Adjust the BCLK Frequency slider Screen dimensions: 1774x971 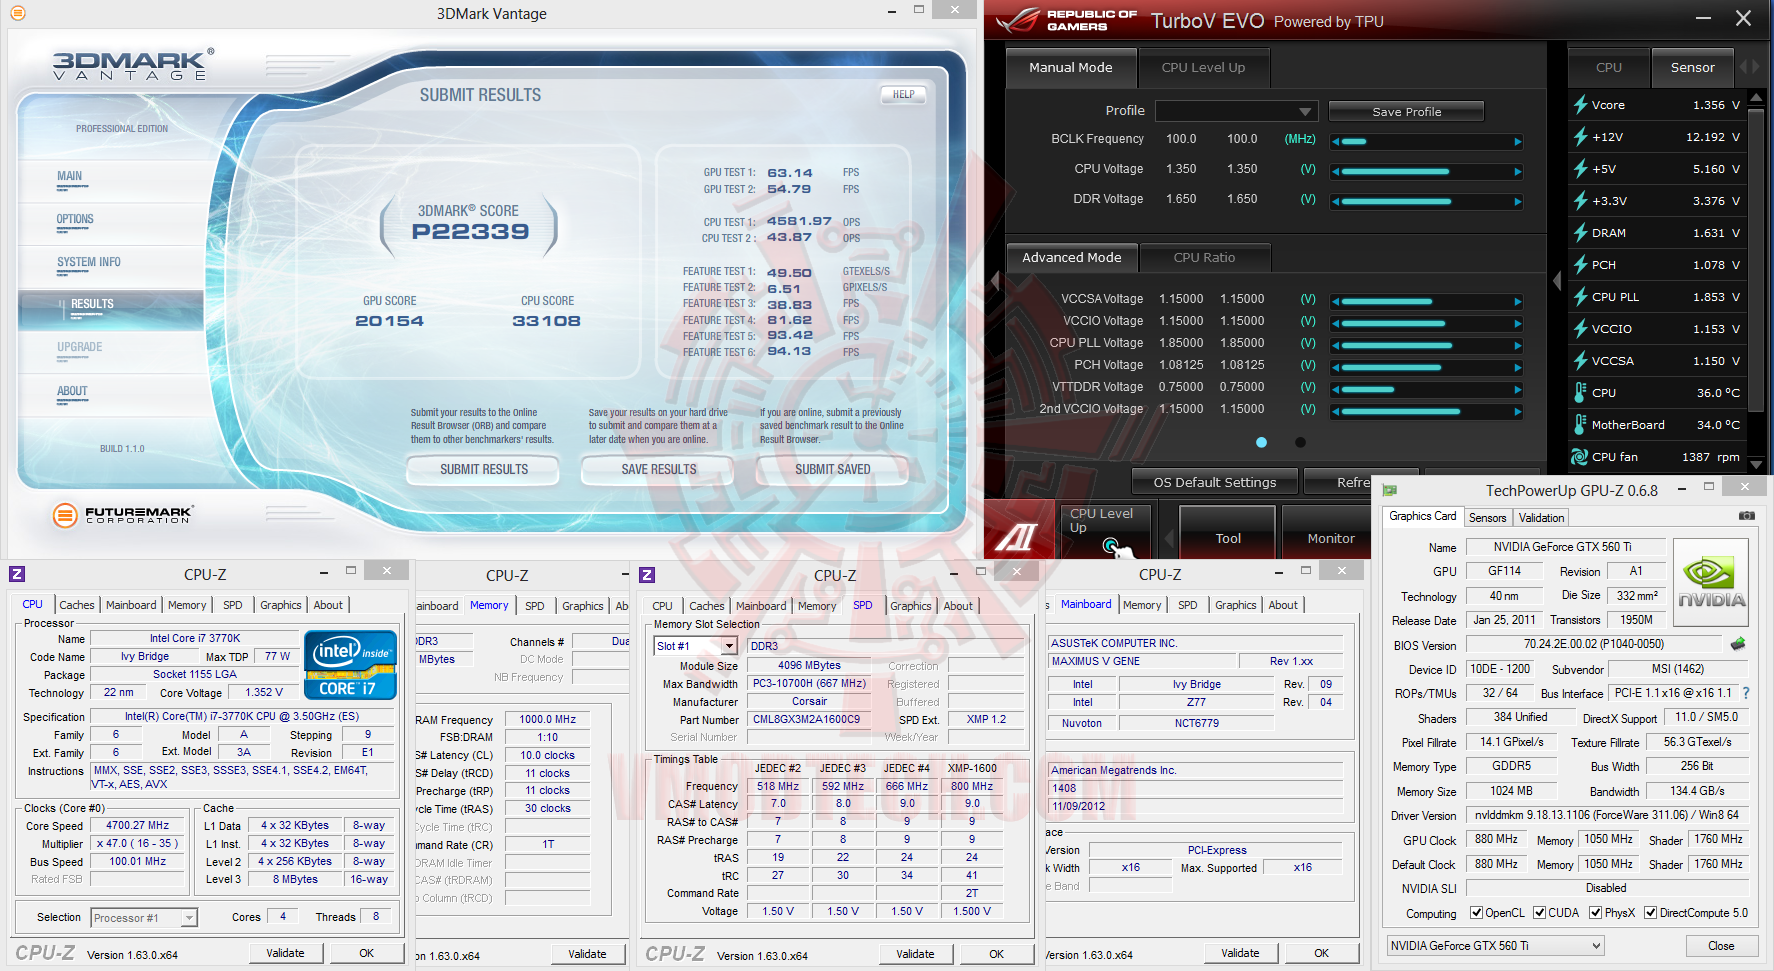[x=1427, y=142]
